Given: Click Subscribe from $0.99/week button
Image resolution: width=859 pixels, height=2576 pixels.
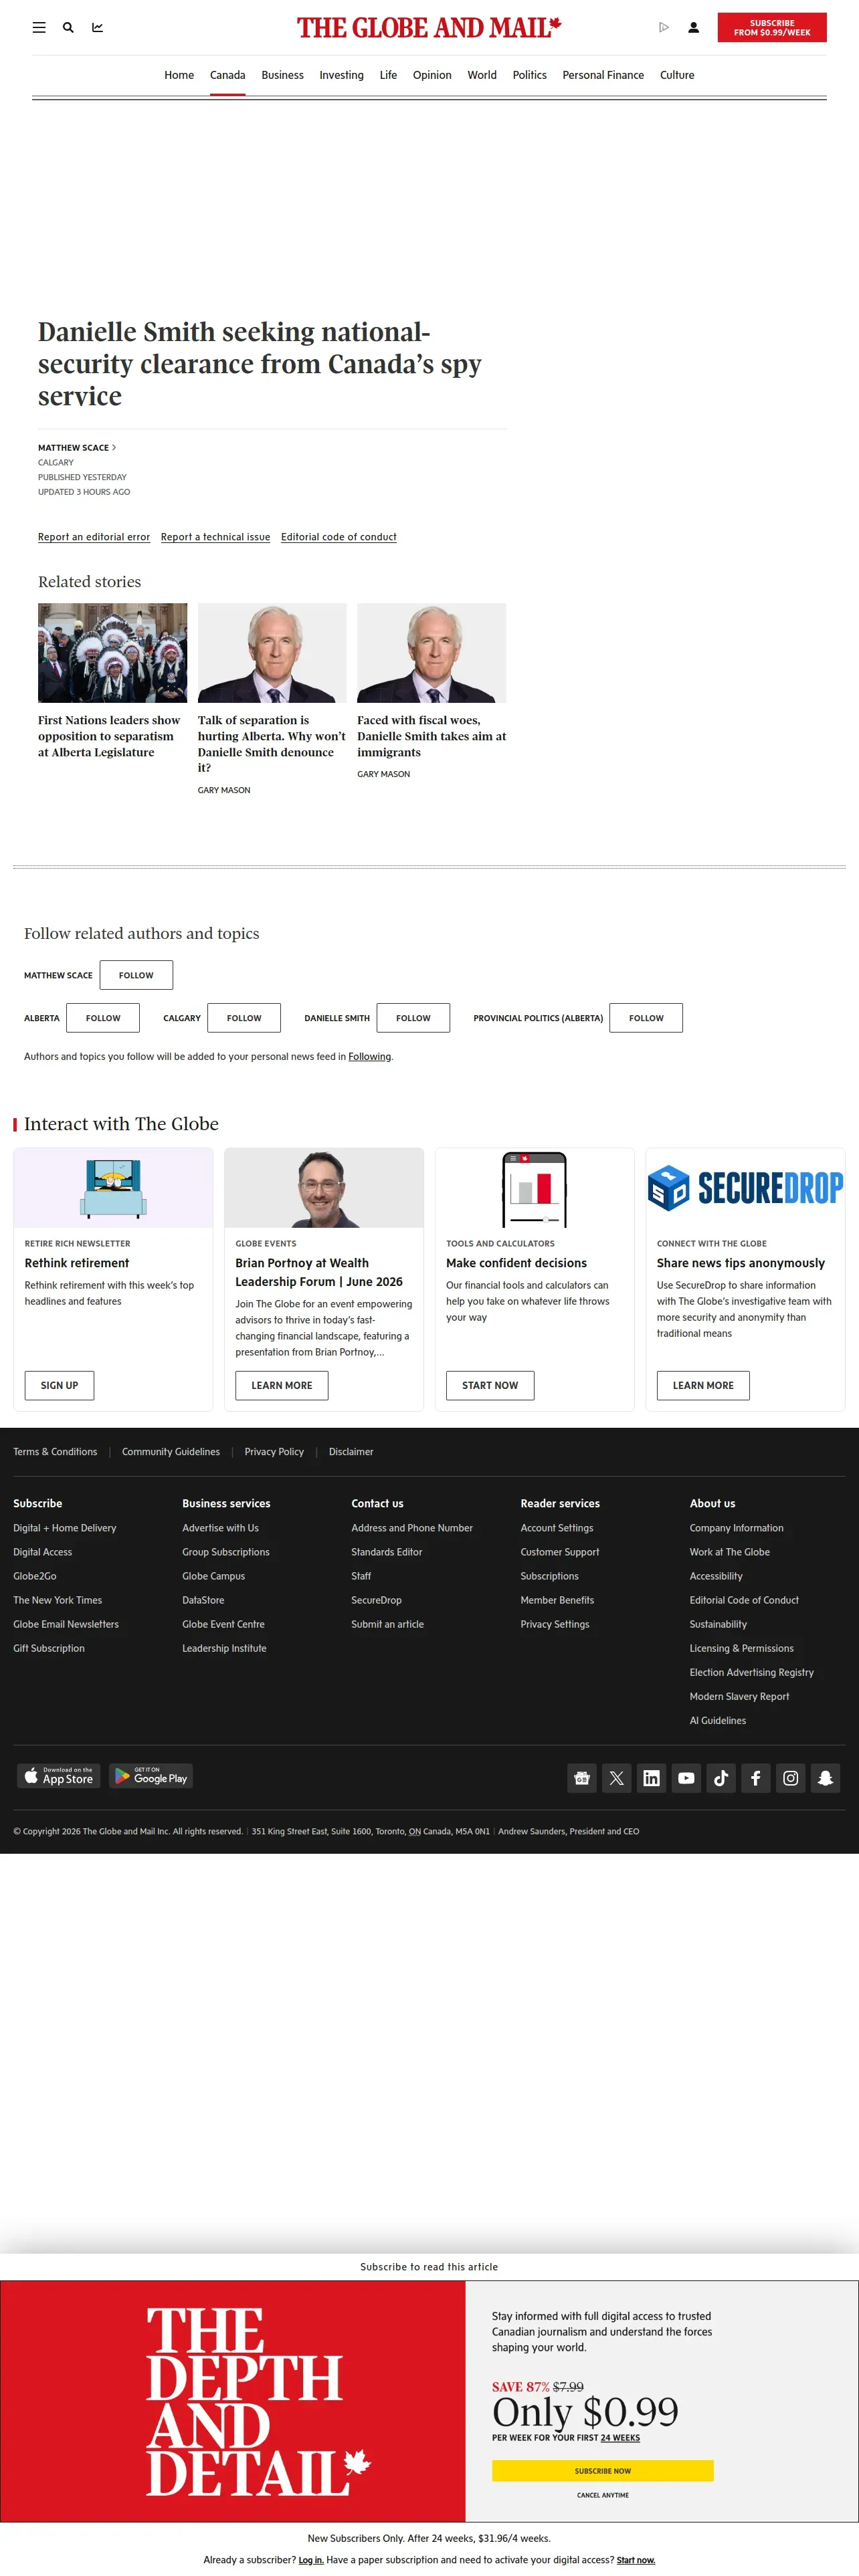Looking at the screenshot, I should click(772, 27).
